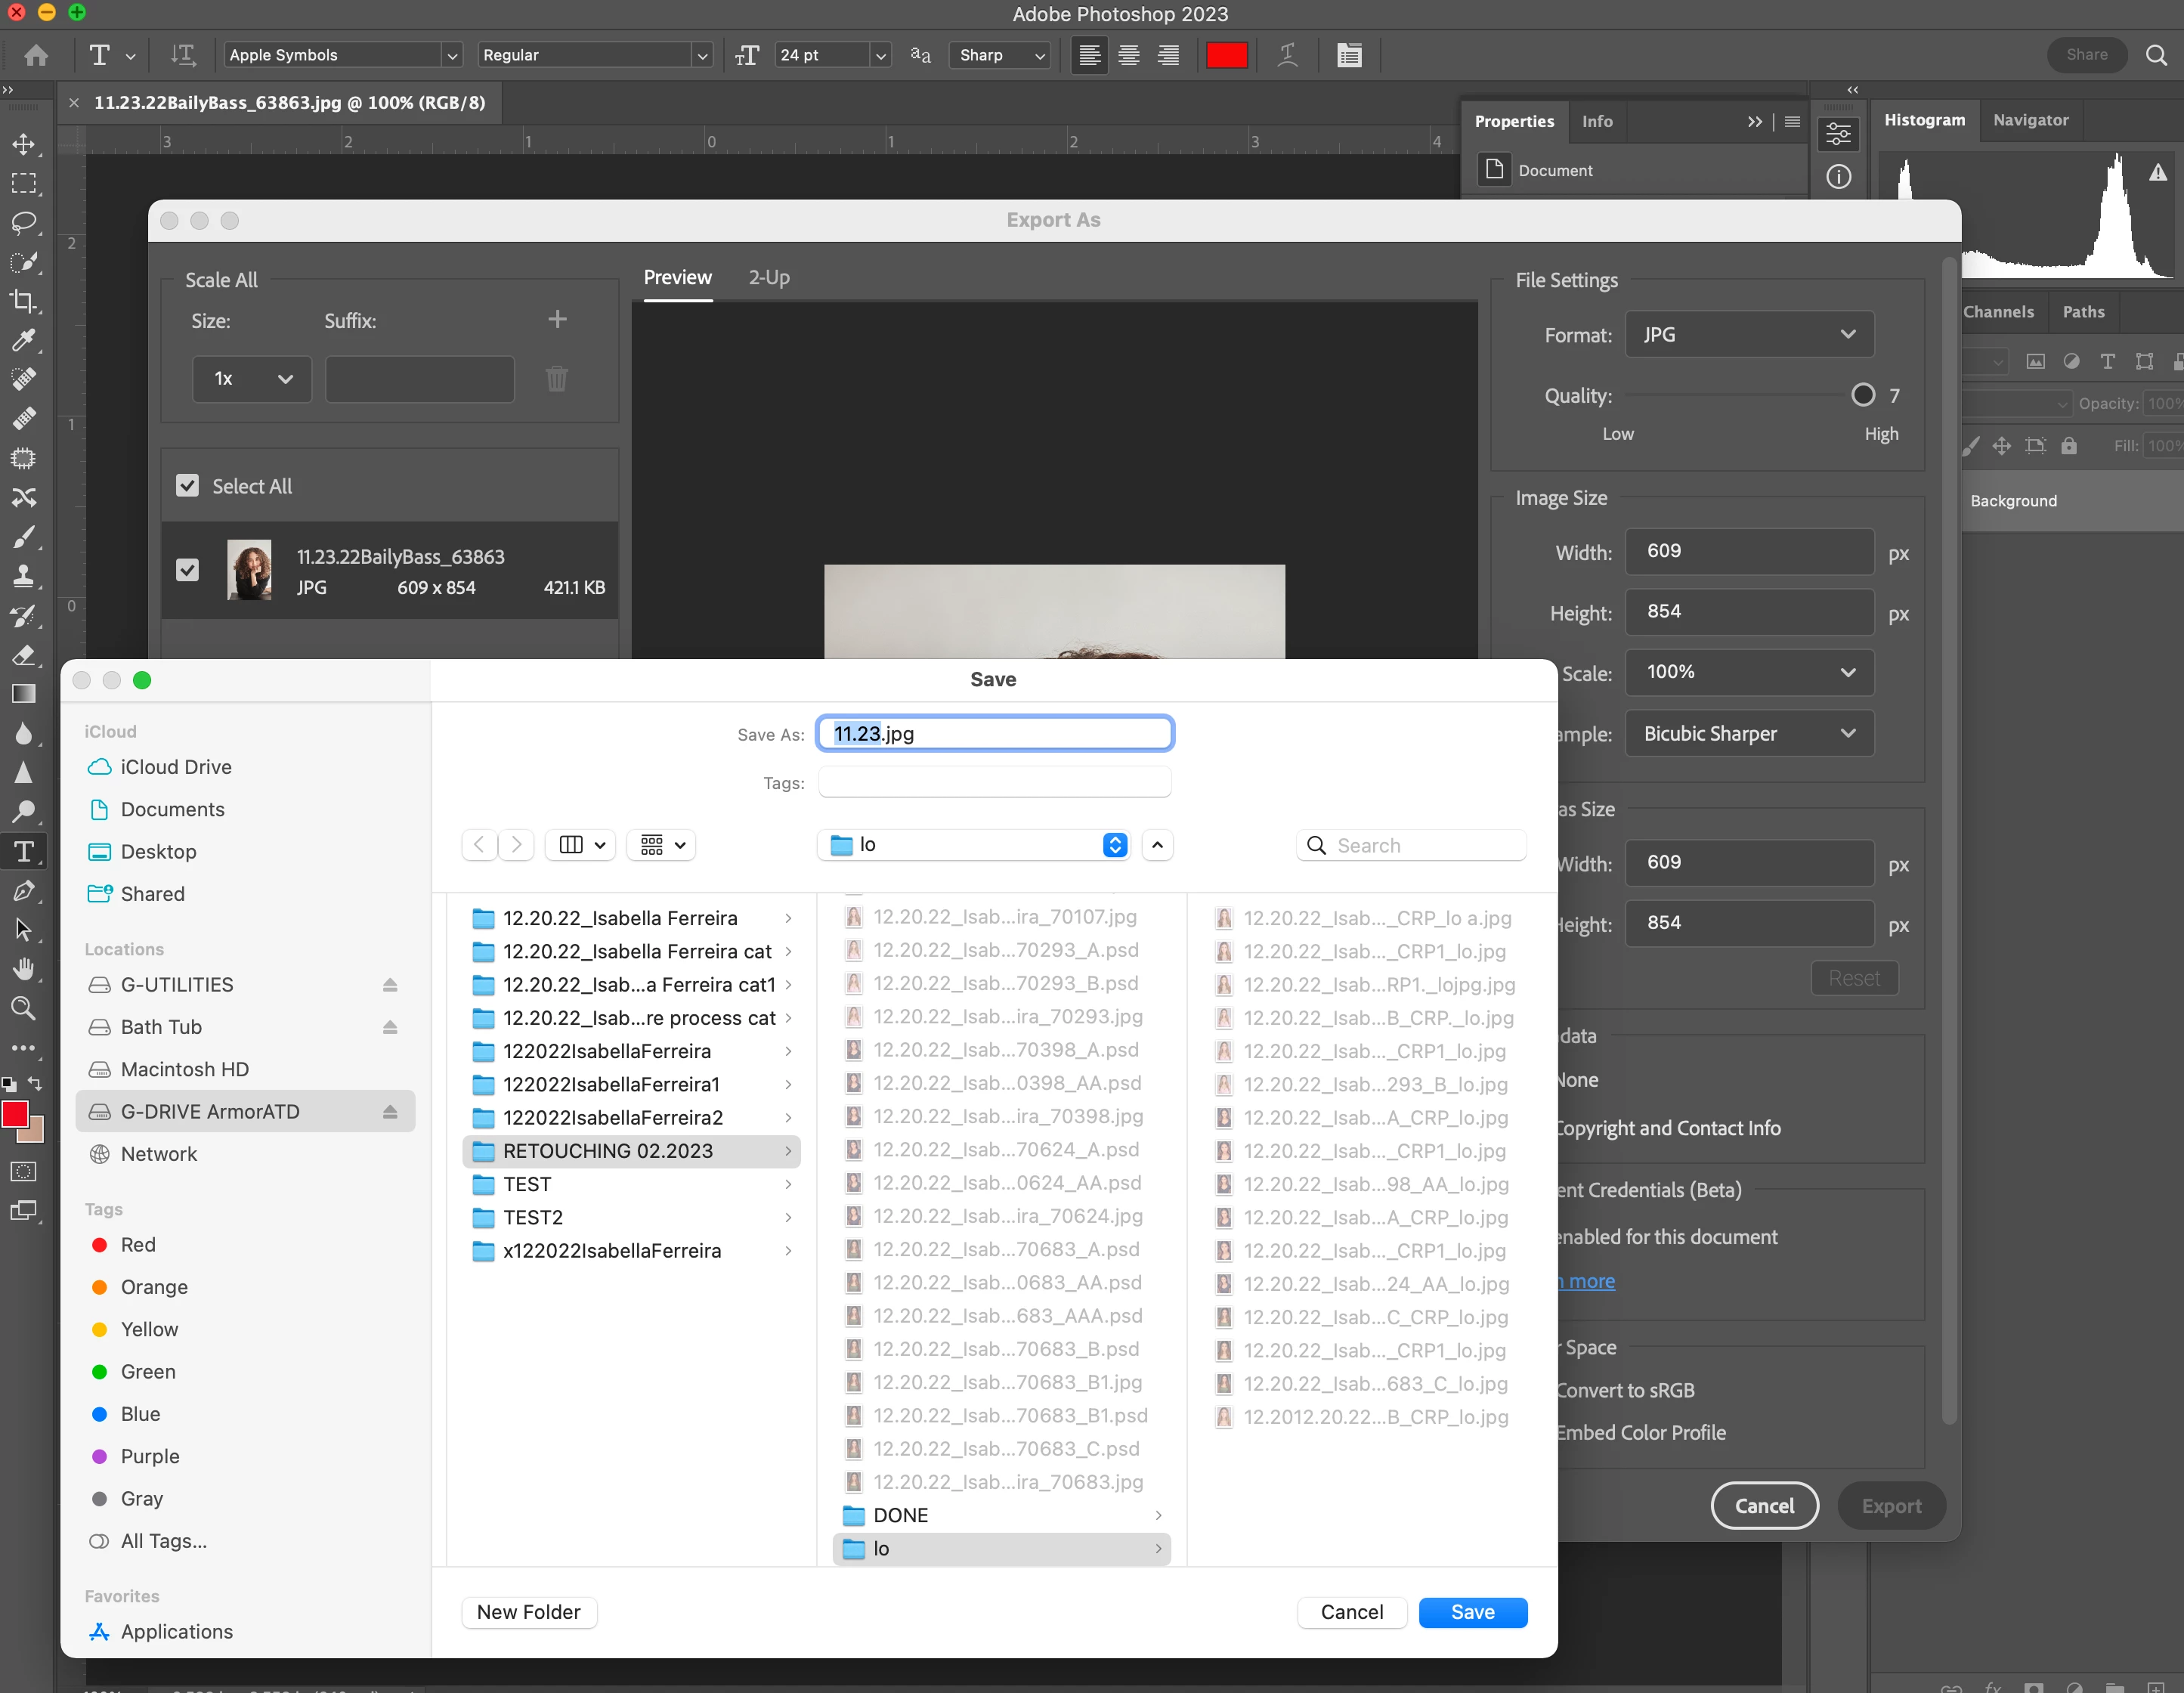The width and height of the screenshot is (2184, 1693).
Task: Select the Move tool
Action: tap(24, 144)
